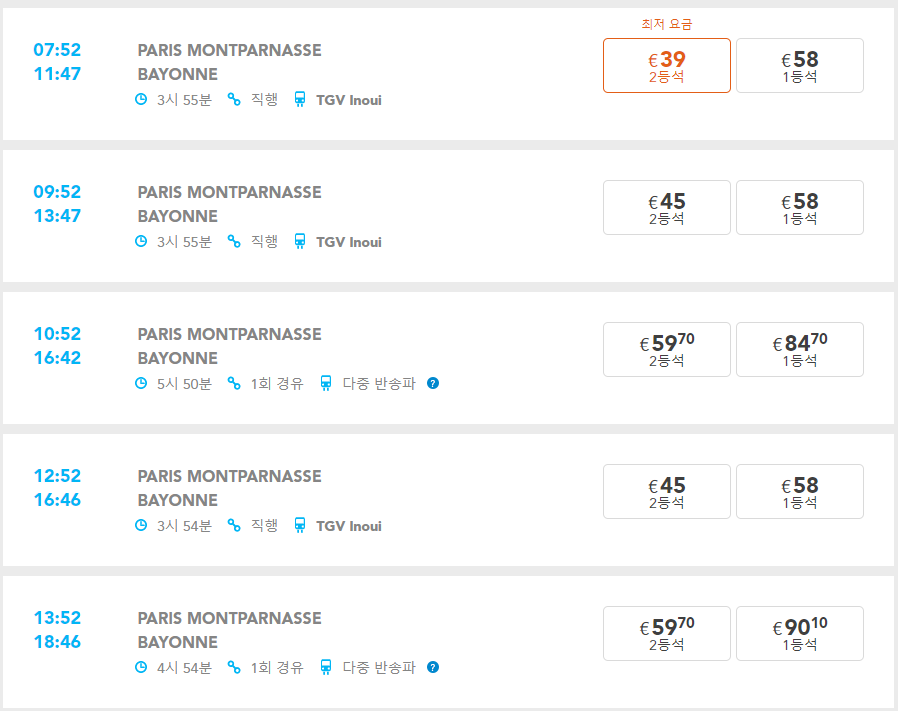The height and width of the screenshot is (711, 898).
Task: Pick the €58 1st class fare for 12:52
Action: [799, 492]
